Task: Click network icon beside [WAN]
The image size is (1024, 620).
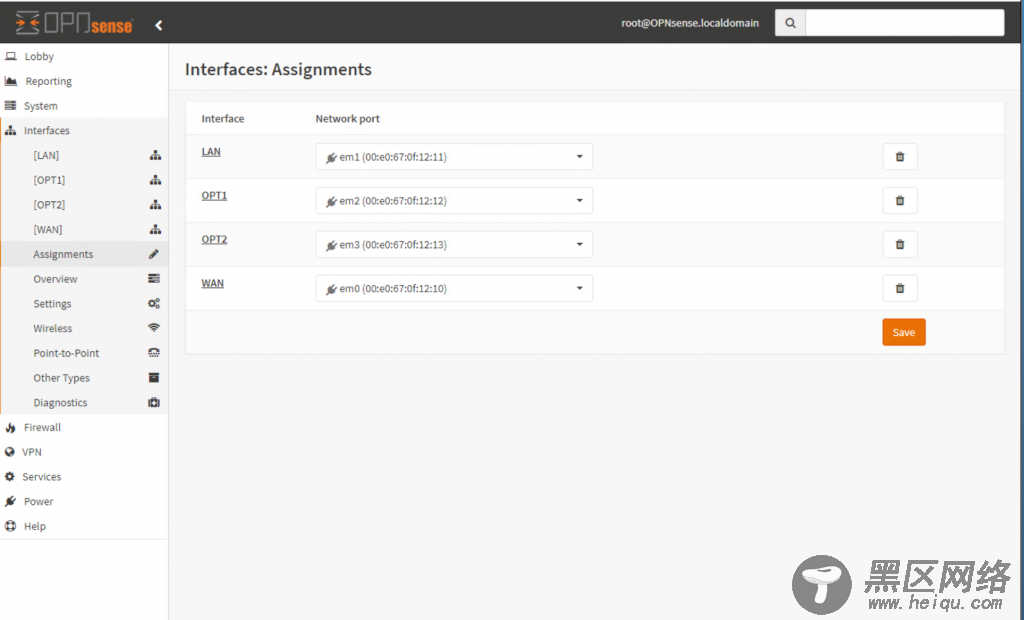Action: pyautogui.click(x=155, y=230)
